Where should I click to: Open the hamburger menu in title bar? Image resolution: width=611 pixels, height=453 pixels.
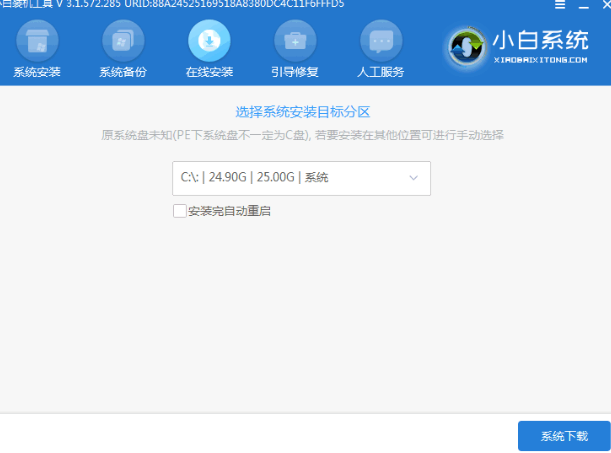(560, 5)
